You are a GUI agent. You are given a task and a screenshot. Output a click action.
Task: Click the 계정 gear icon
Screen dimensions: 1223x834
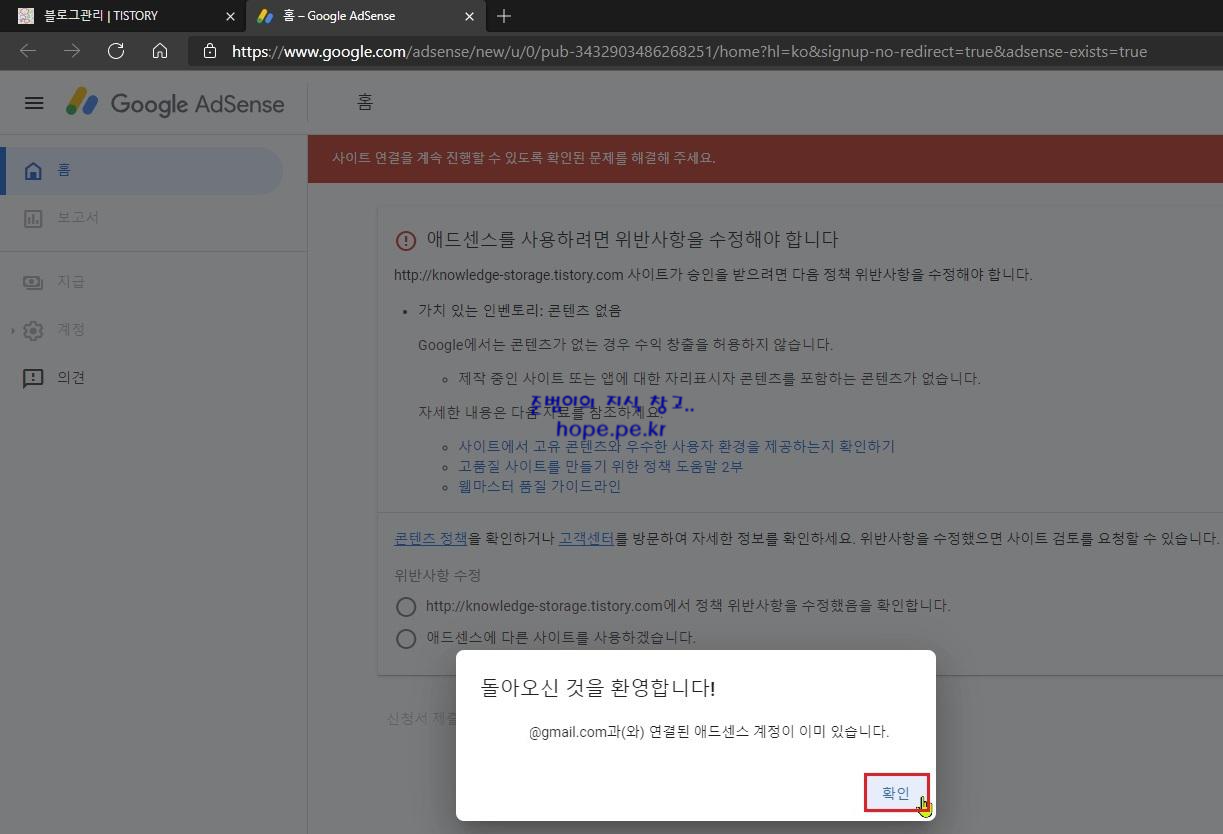[x=33, y=330]
